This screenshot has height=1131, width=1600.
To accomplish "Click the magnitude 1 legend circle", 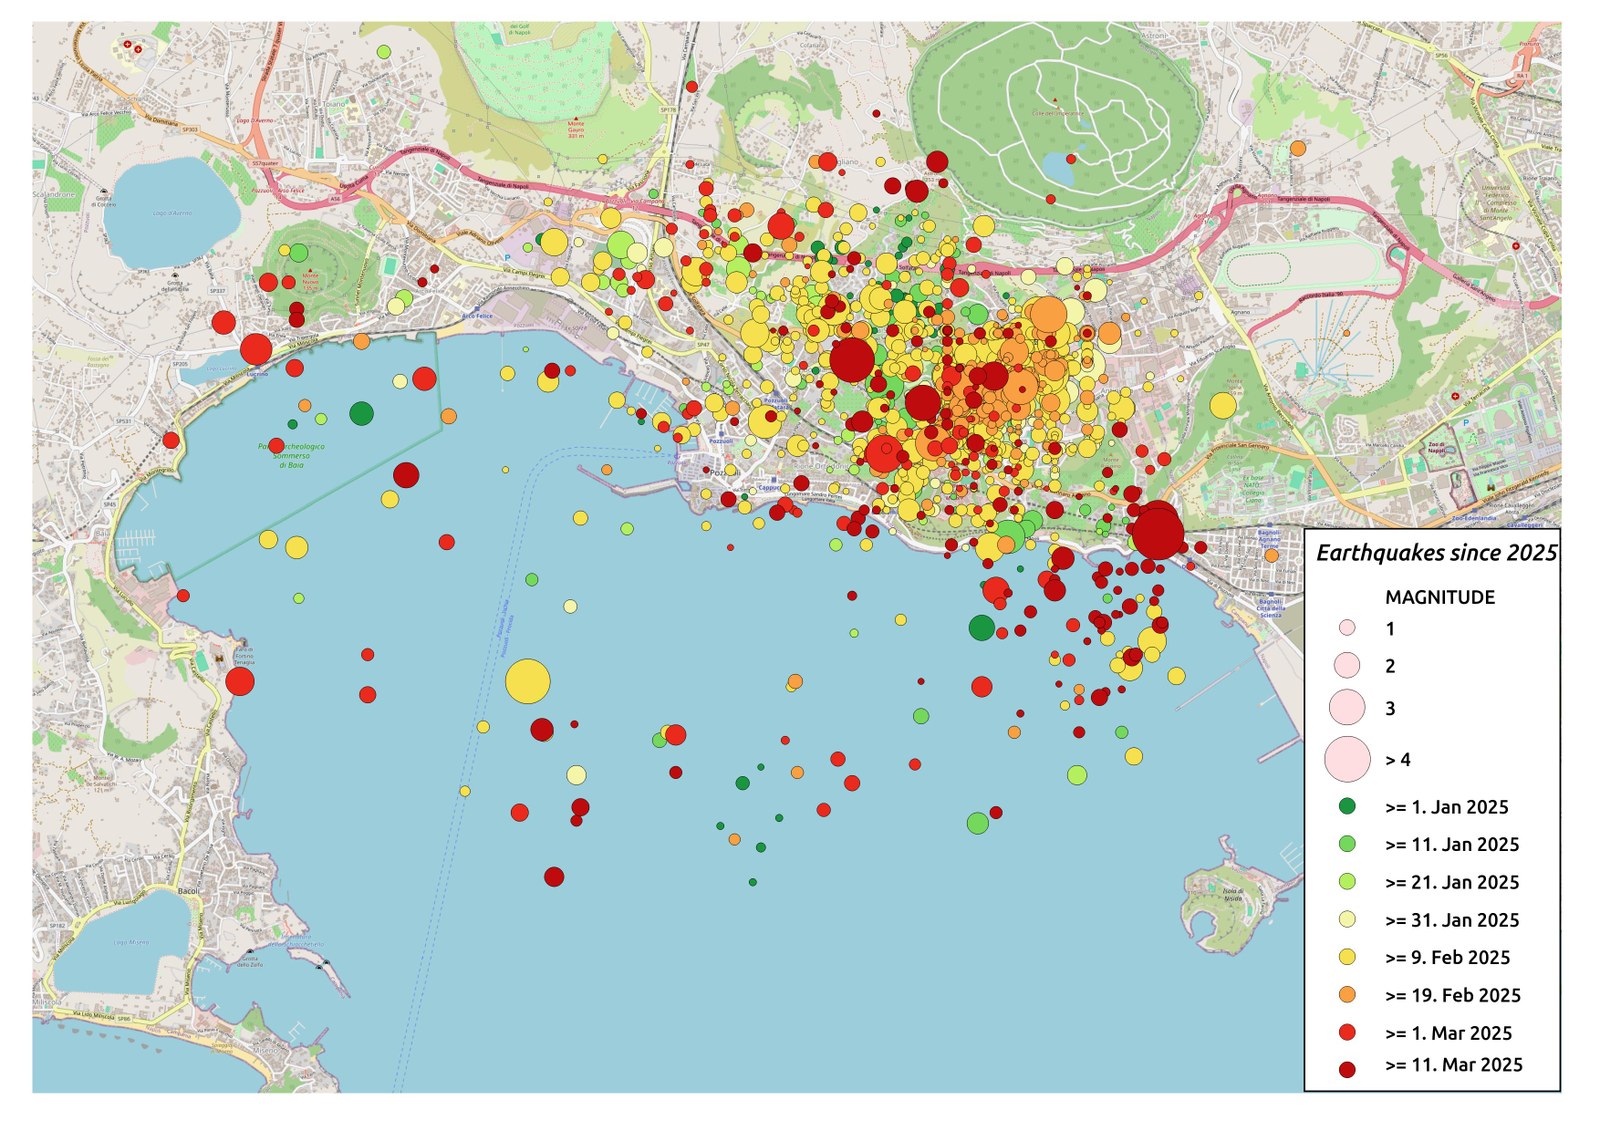I will click(x=1347, y=628).
